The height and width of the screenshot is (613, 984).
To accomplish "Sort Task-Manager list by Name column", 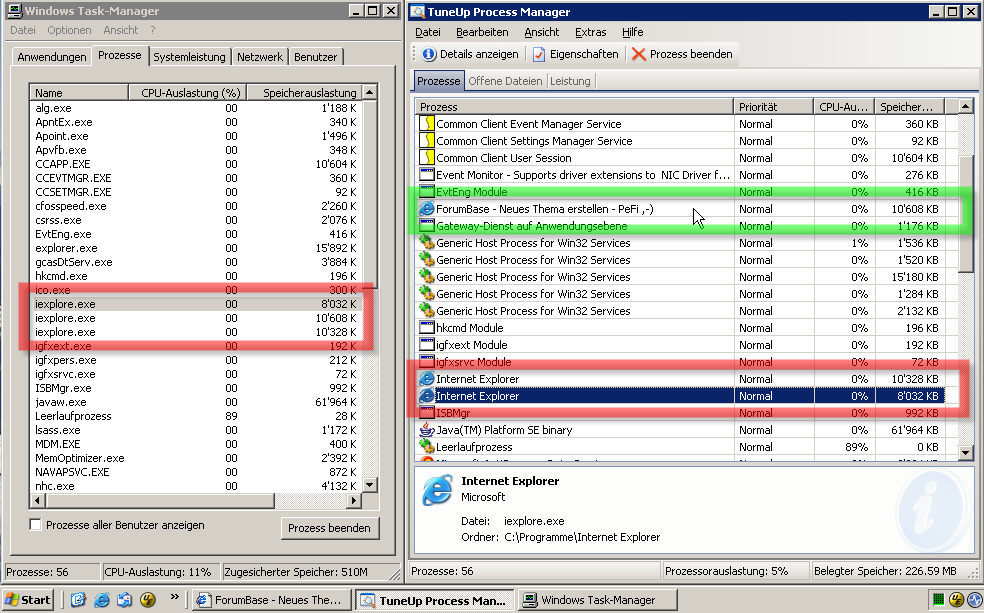I will coord(79,92).
